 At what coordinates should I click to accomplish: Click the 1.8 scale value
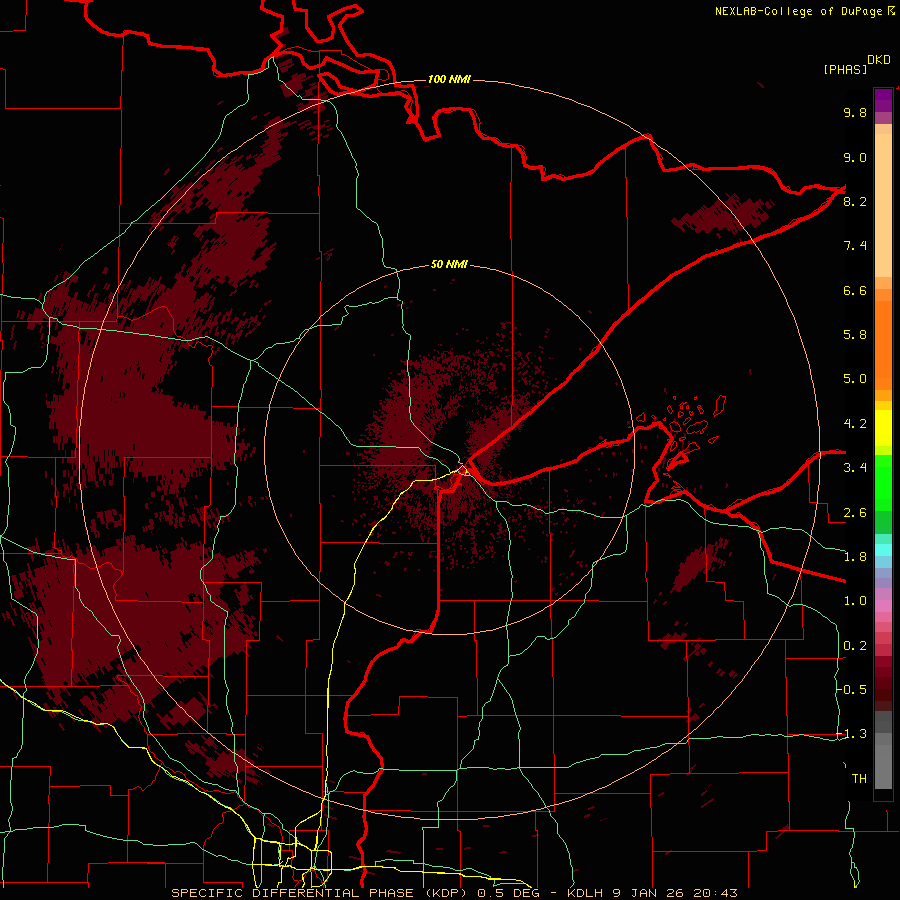coord(855,557)
